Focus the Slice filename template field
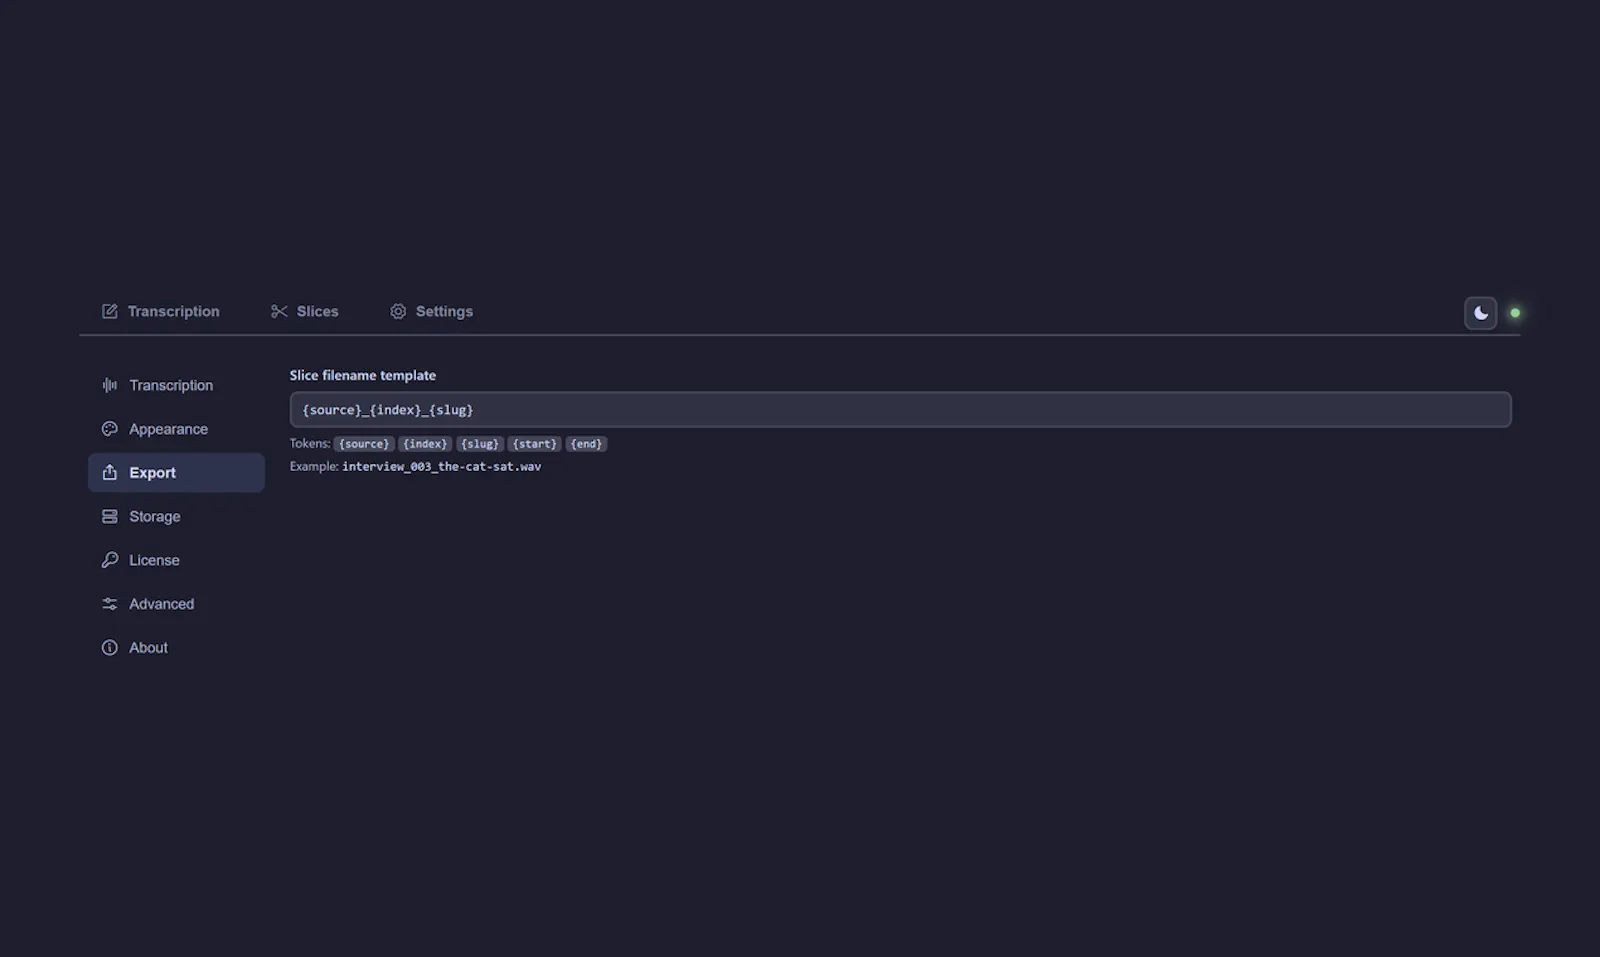This screenshot has width=1600, height=957. 900,410
